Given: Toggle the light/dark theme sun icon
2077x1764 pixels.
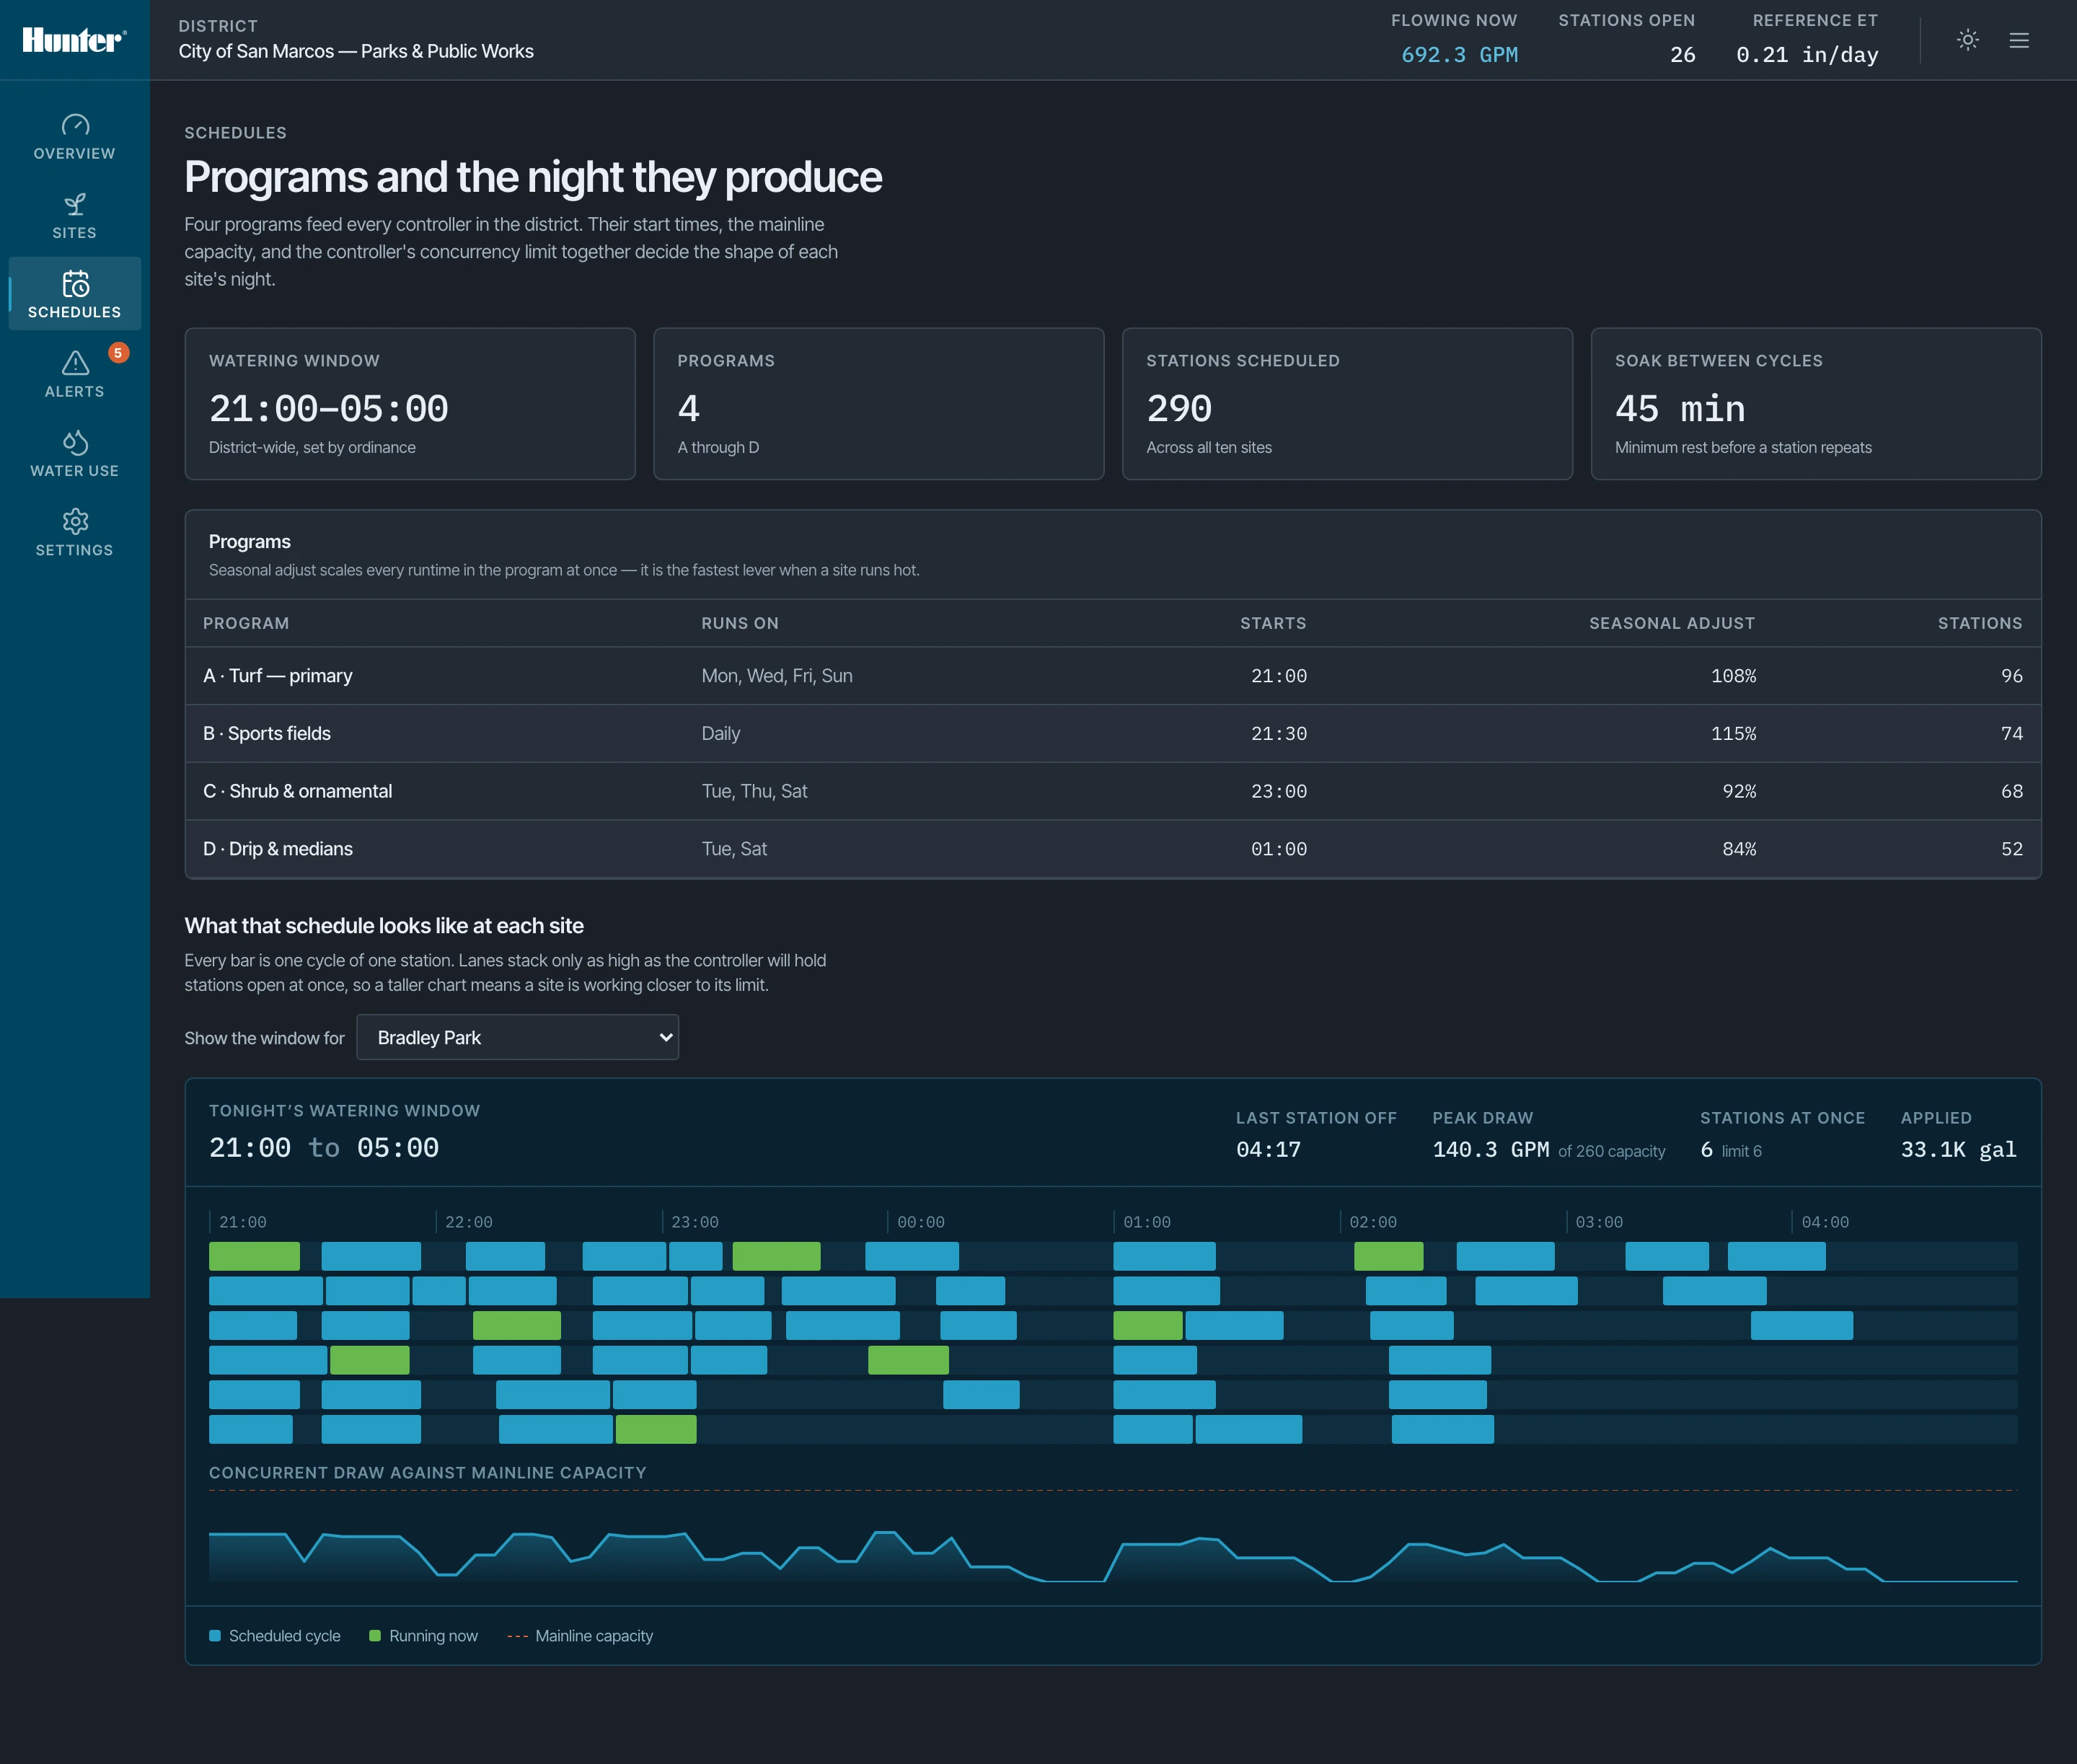Looking at the screenshot, I should pyautogui.click(x=1967, y=40).
